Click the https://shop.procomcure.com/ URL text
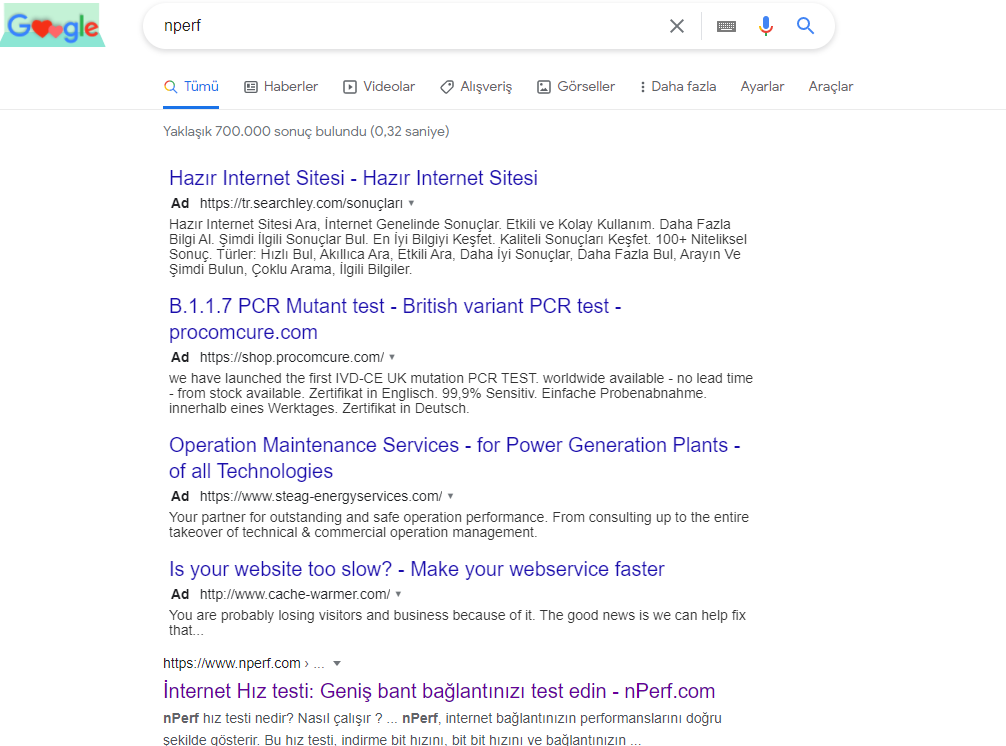Image resolution: width=1006 pixels, height=746 pixels. 292,357
